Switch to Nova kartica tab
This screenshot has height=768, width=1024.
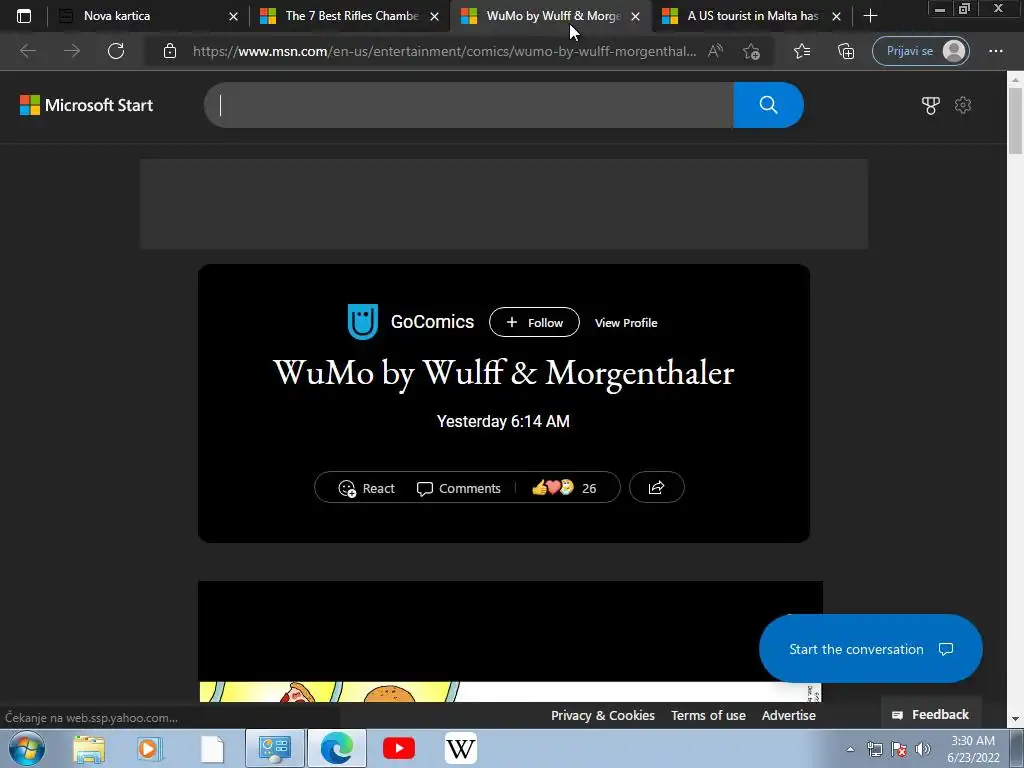tap(147, 16)
